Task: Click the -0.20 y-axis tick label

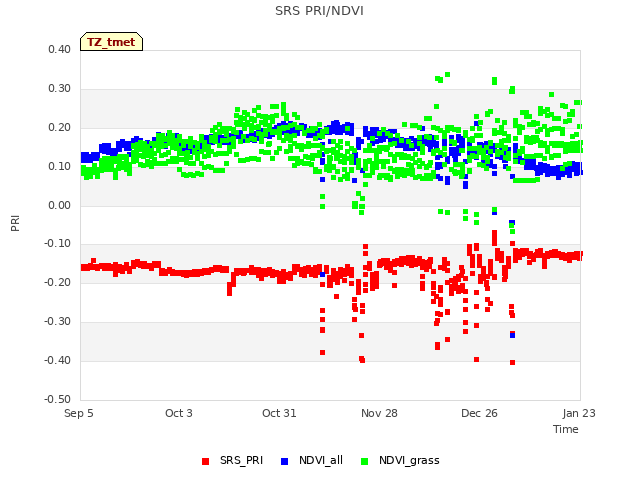Action: click(58, 282)
